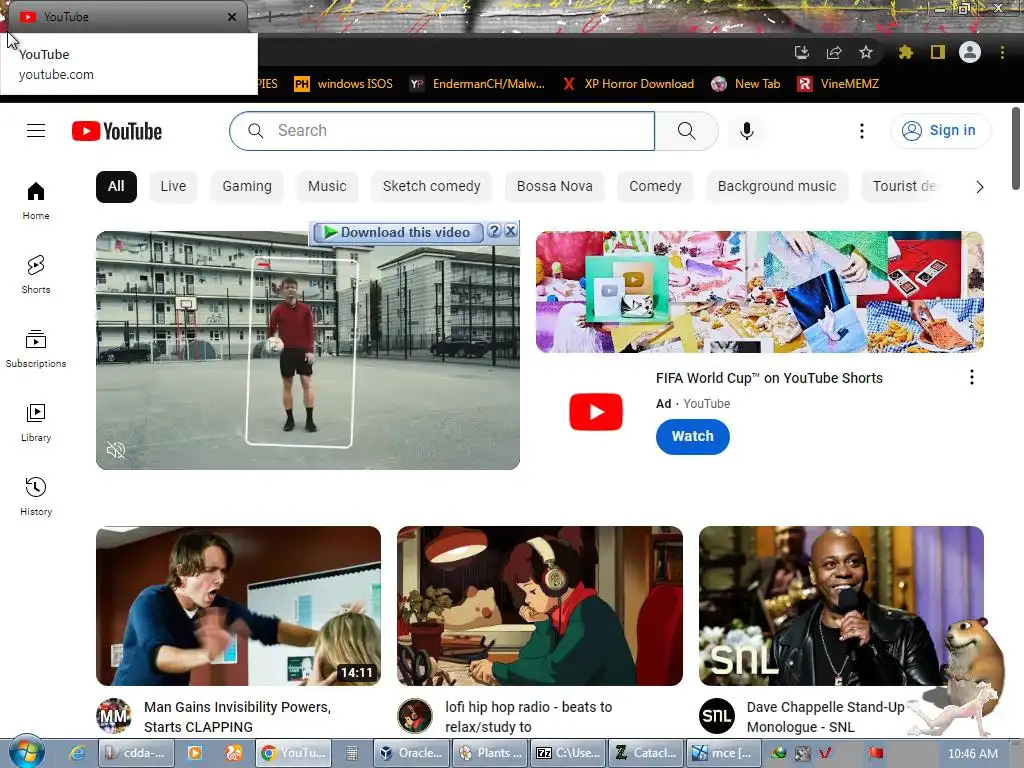
Task: Open the lofi hip hop radio thumbnail
Action: (540, 606)
